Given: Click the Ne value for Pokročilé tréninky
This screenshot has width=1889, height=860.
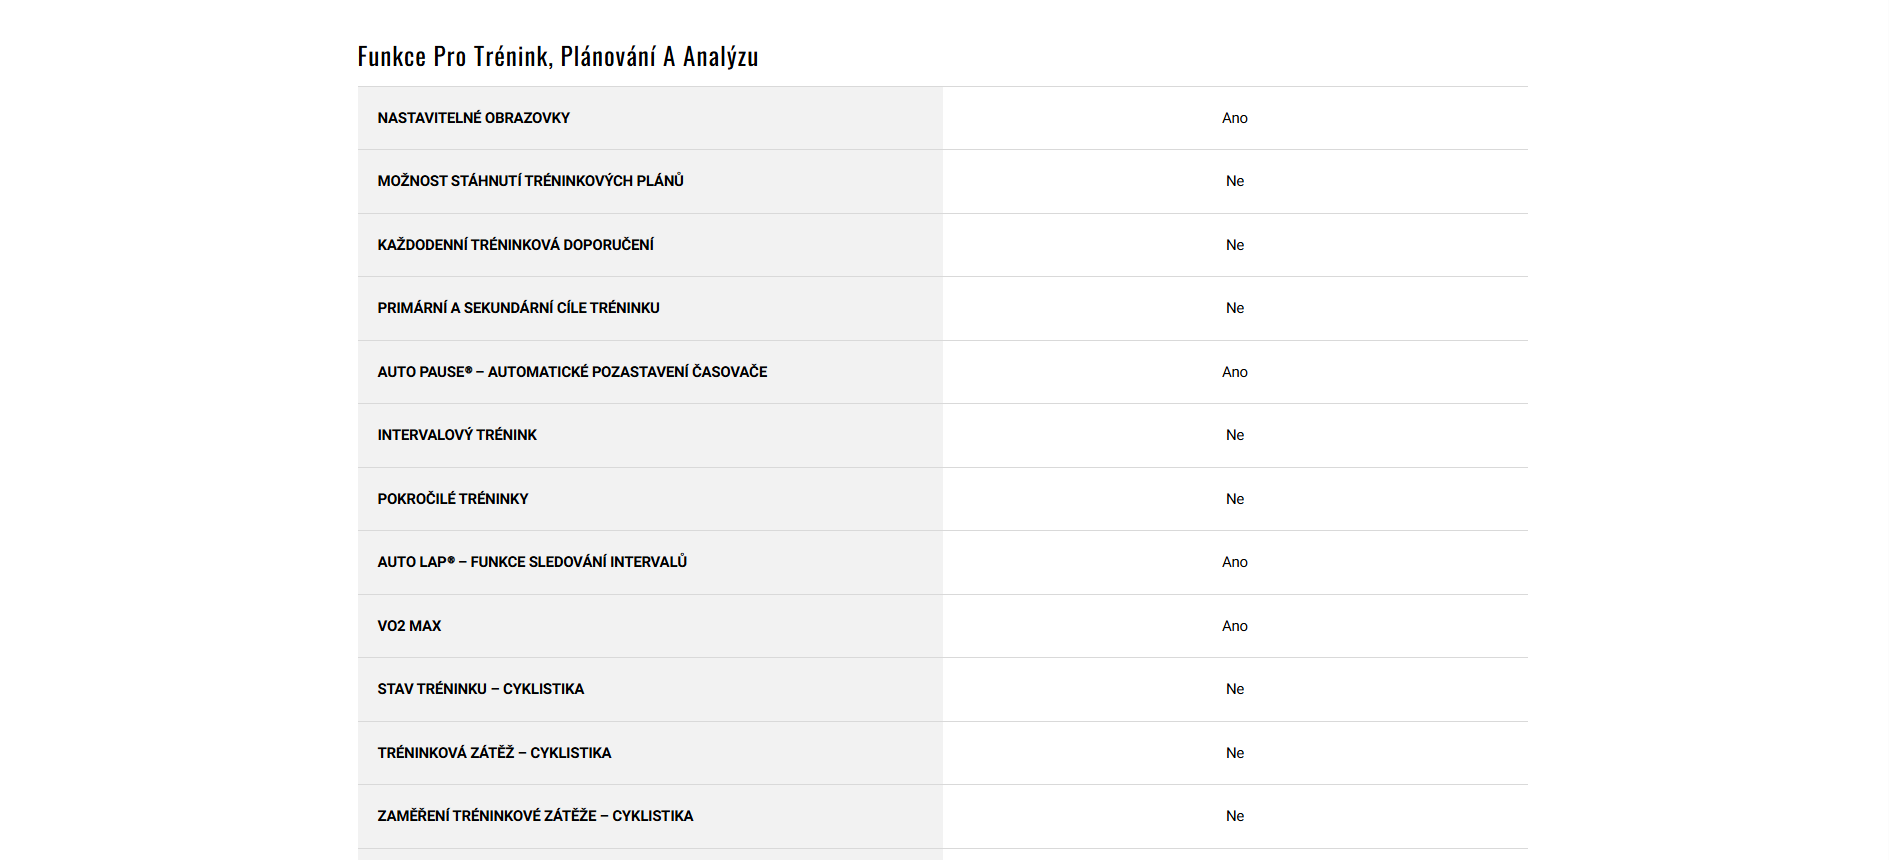Looking at the screenshot, I should pos(1234,499).
